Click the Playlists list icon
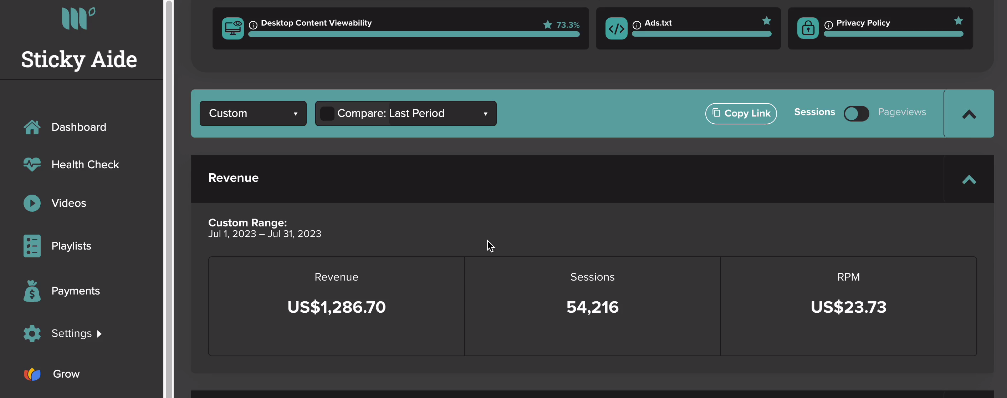Screen dimensions: 1007x398 [32, 246]
